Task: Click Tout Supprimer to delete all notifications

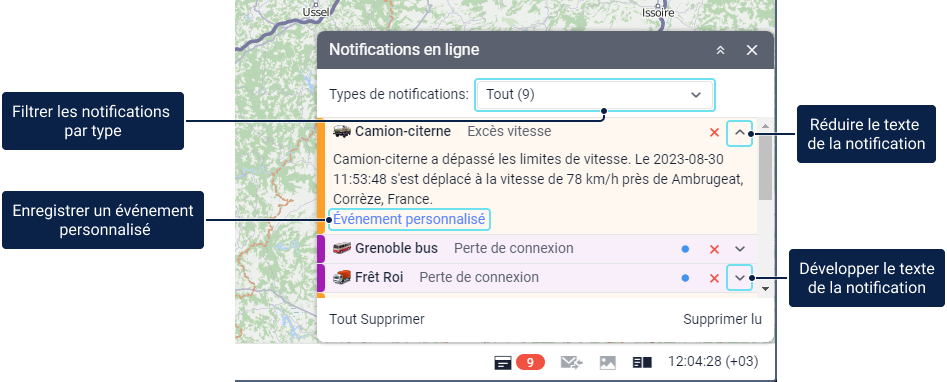Action: 377,319
